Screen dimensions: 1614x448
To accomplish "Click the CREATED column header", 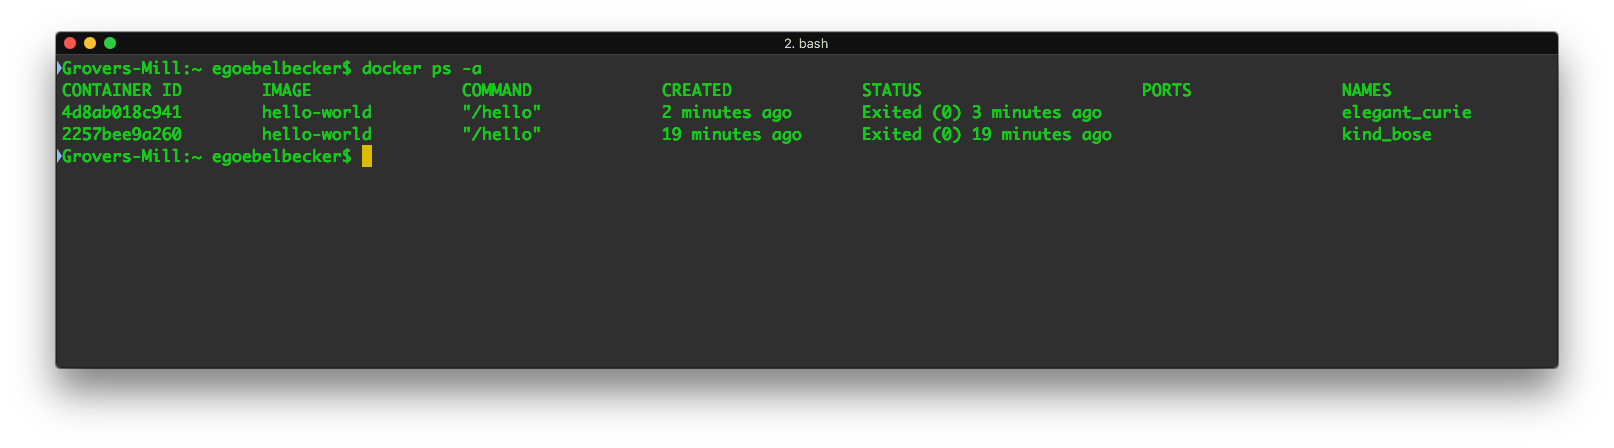I will [697, 90].
